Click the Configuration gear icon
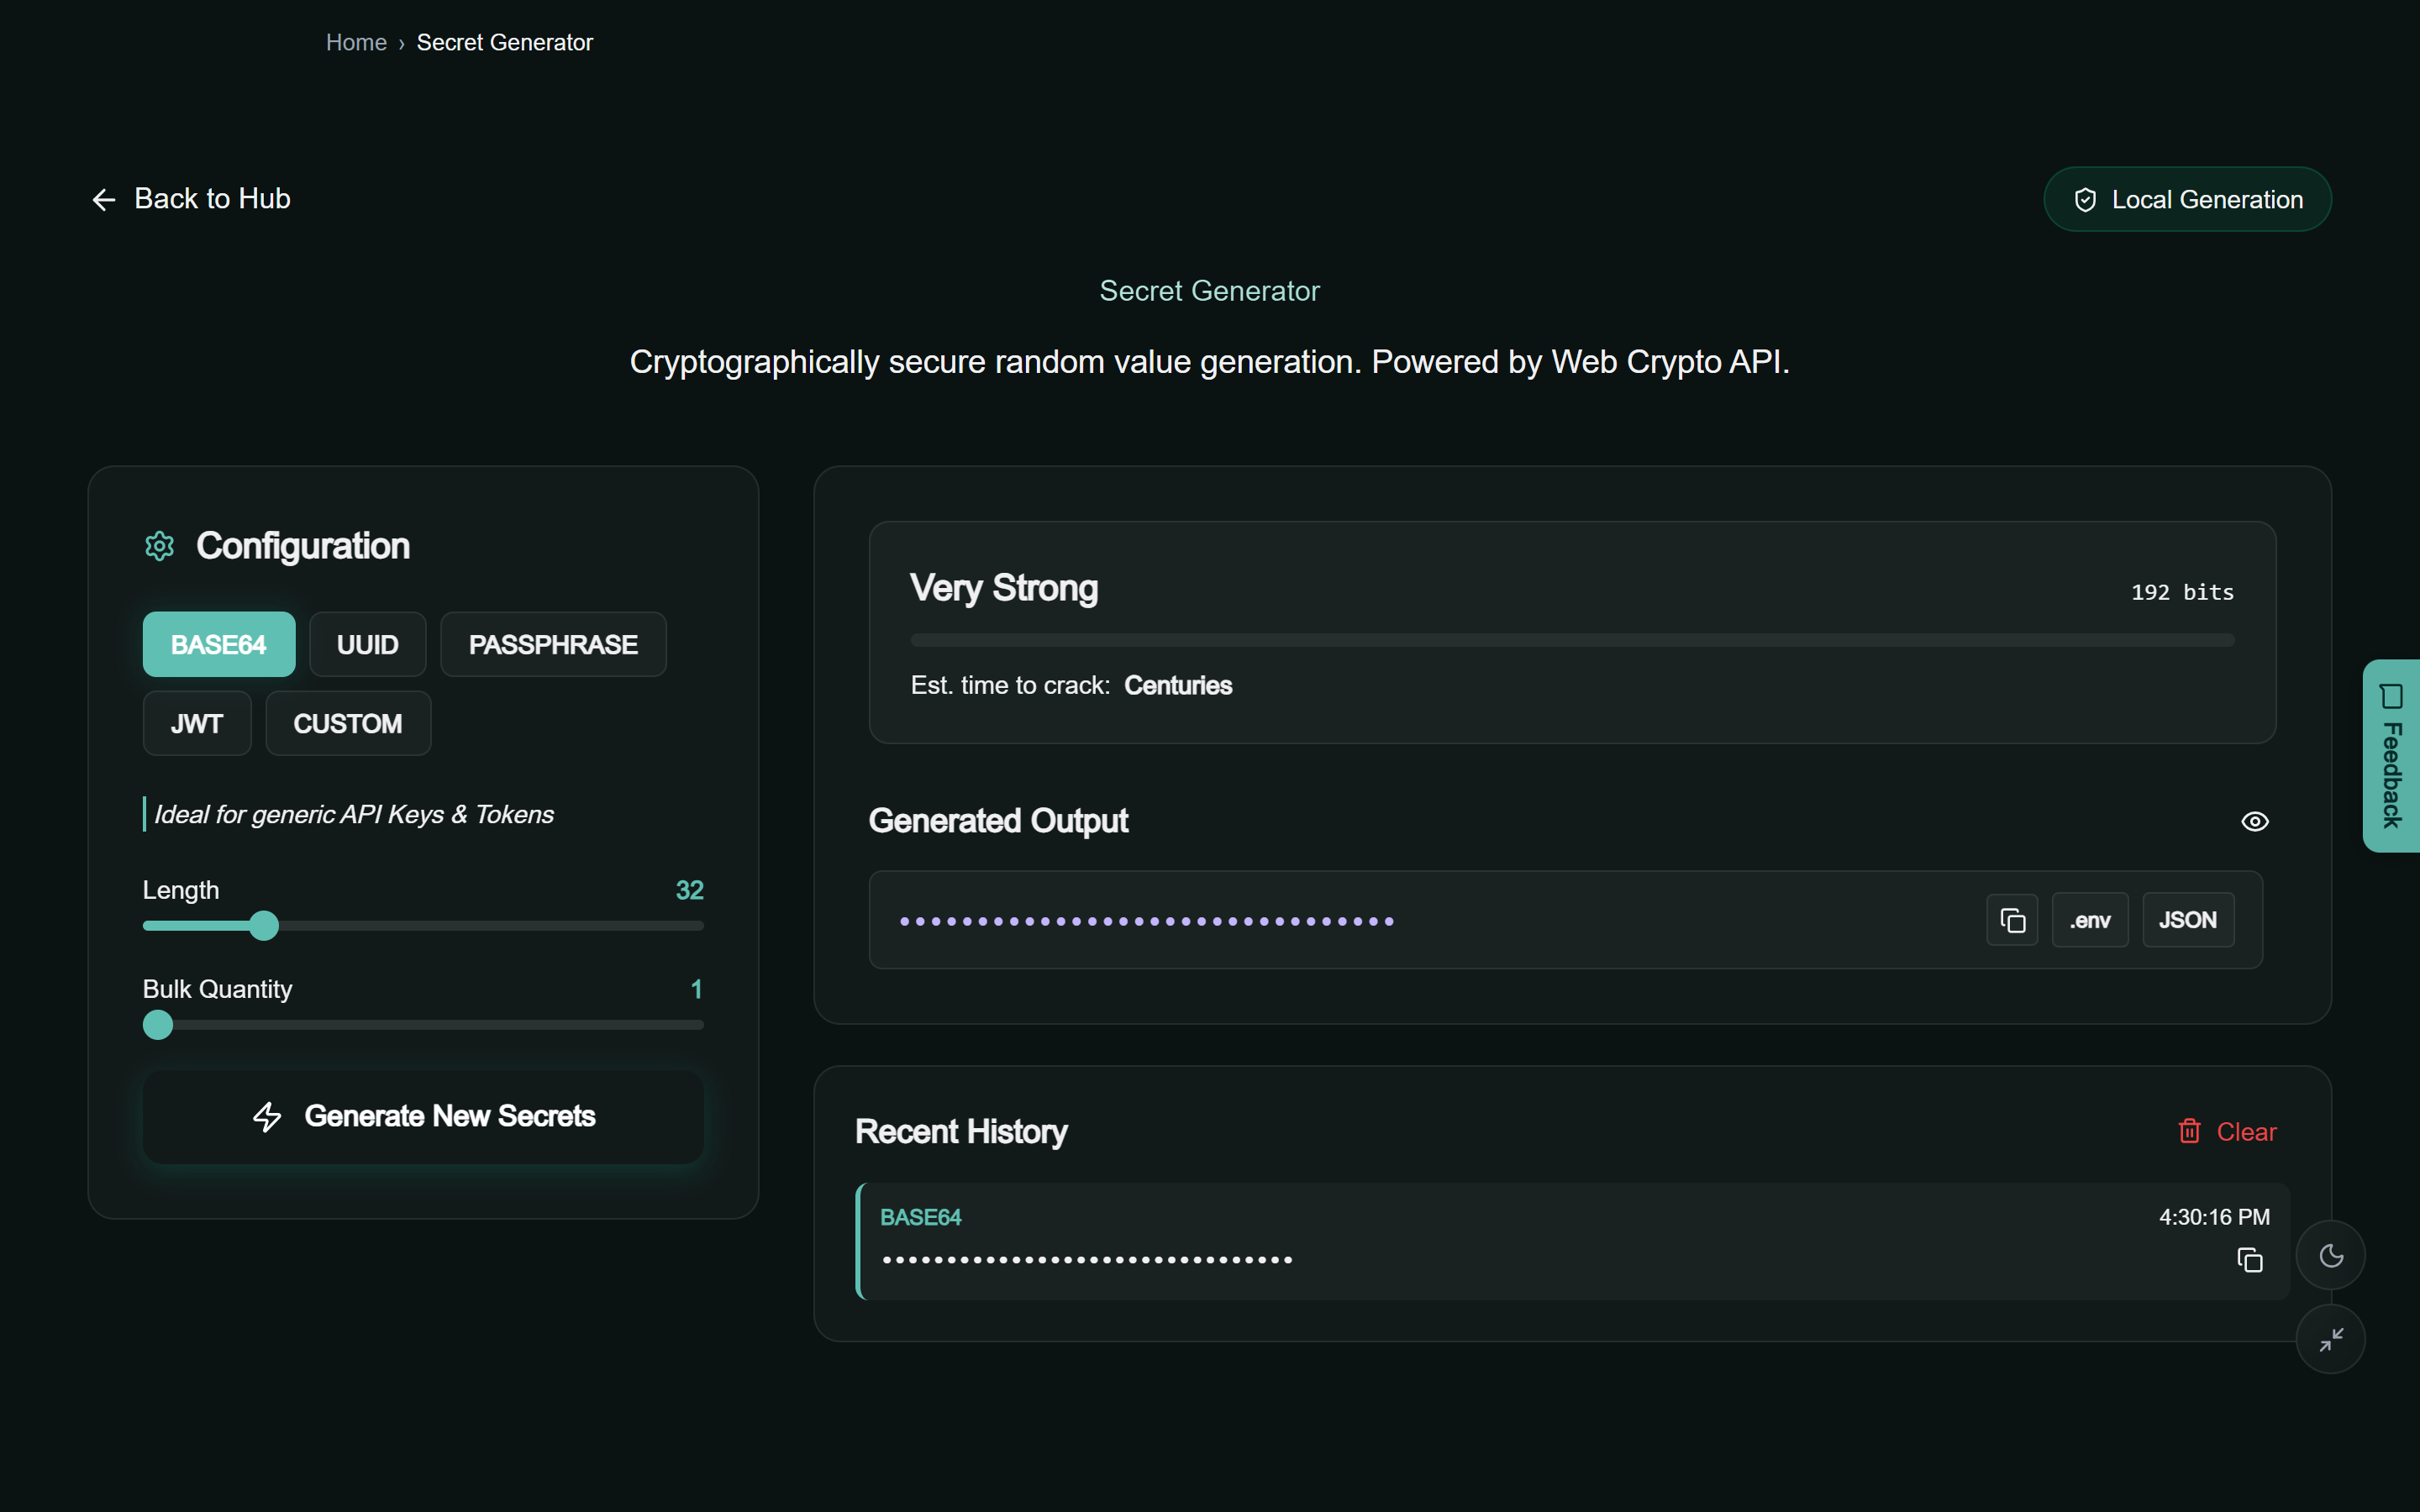The image size is (2420, 1512). (160, 546)
